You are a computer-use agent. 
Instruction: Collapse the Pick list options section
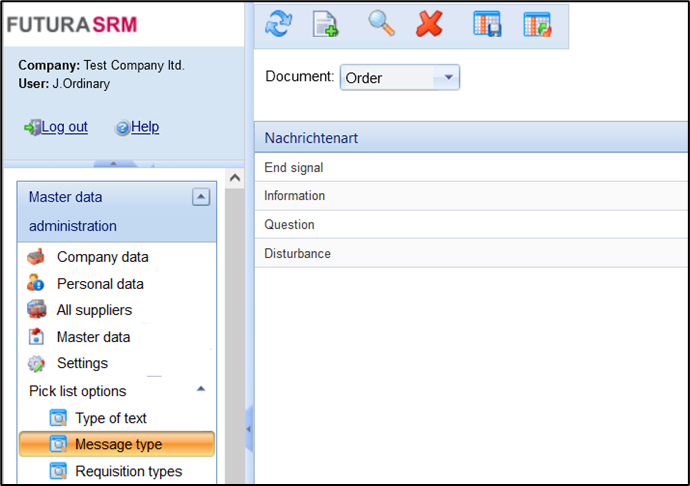(200, 389)
